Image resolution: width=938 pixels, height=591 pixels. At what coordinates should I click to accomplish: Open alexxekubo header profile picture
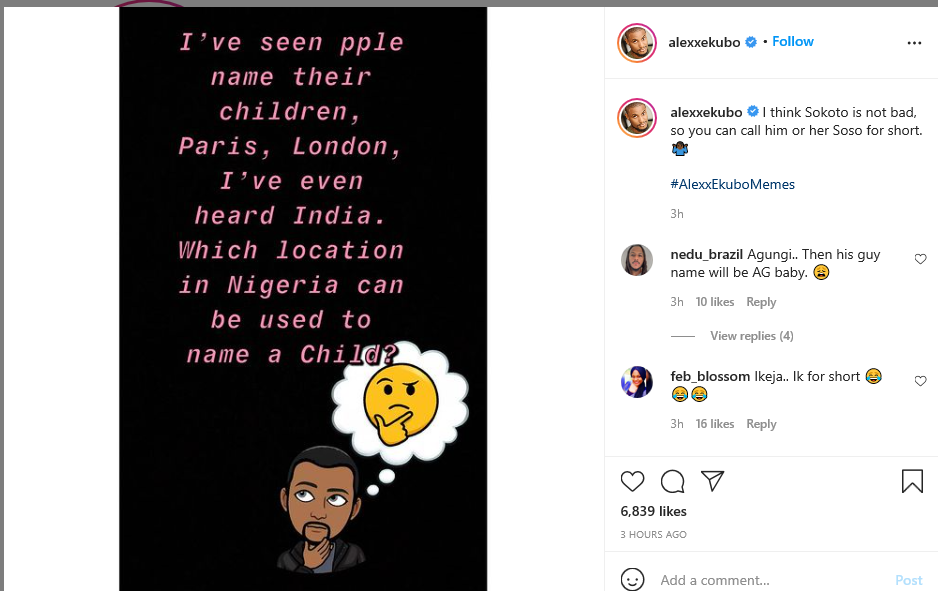pos(637,43)
